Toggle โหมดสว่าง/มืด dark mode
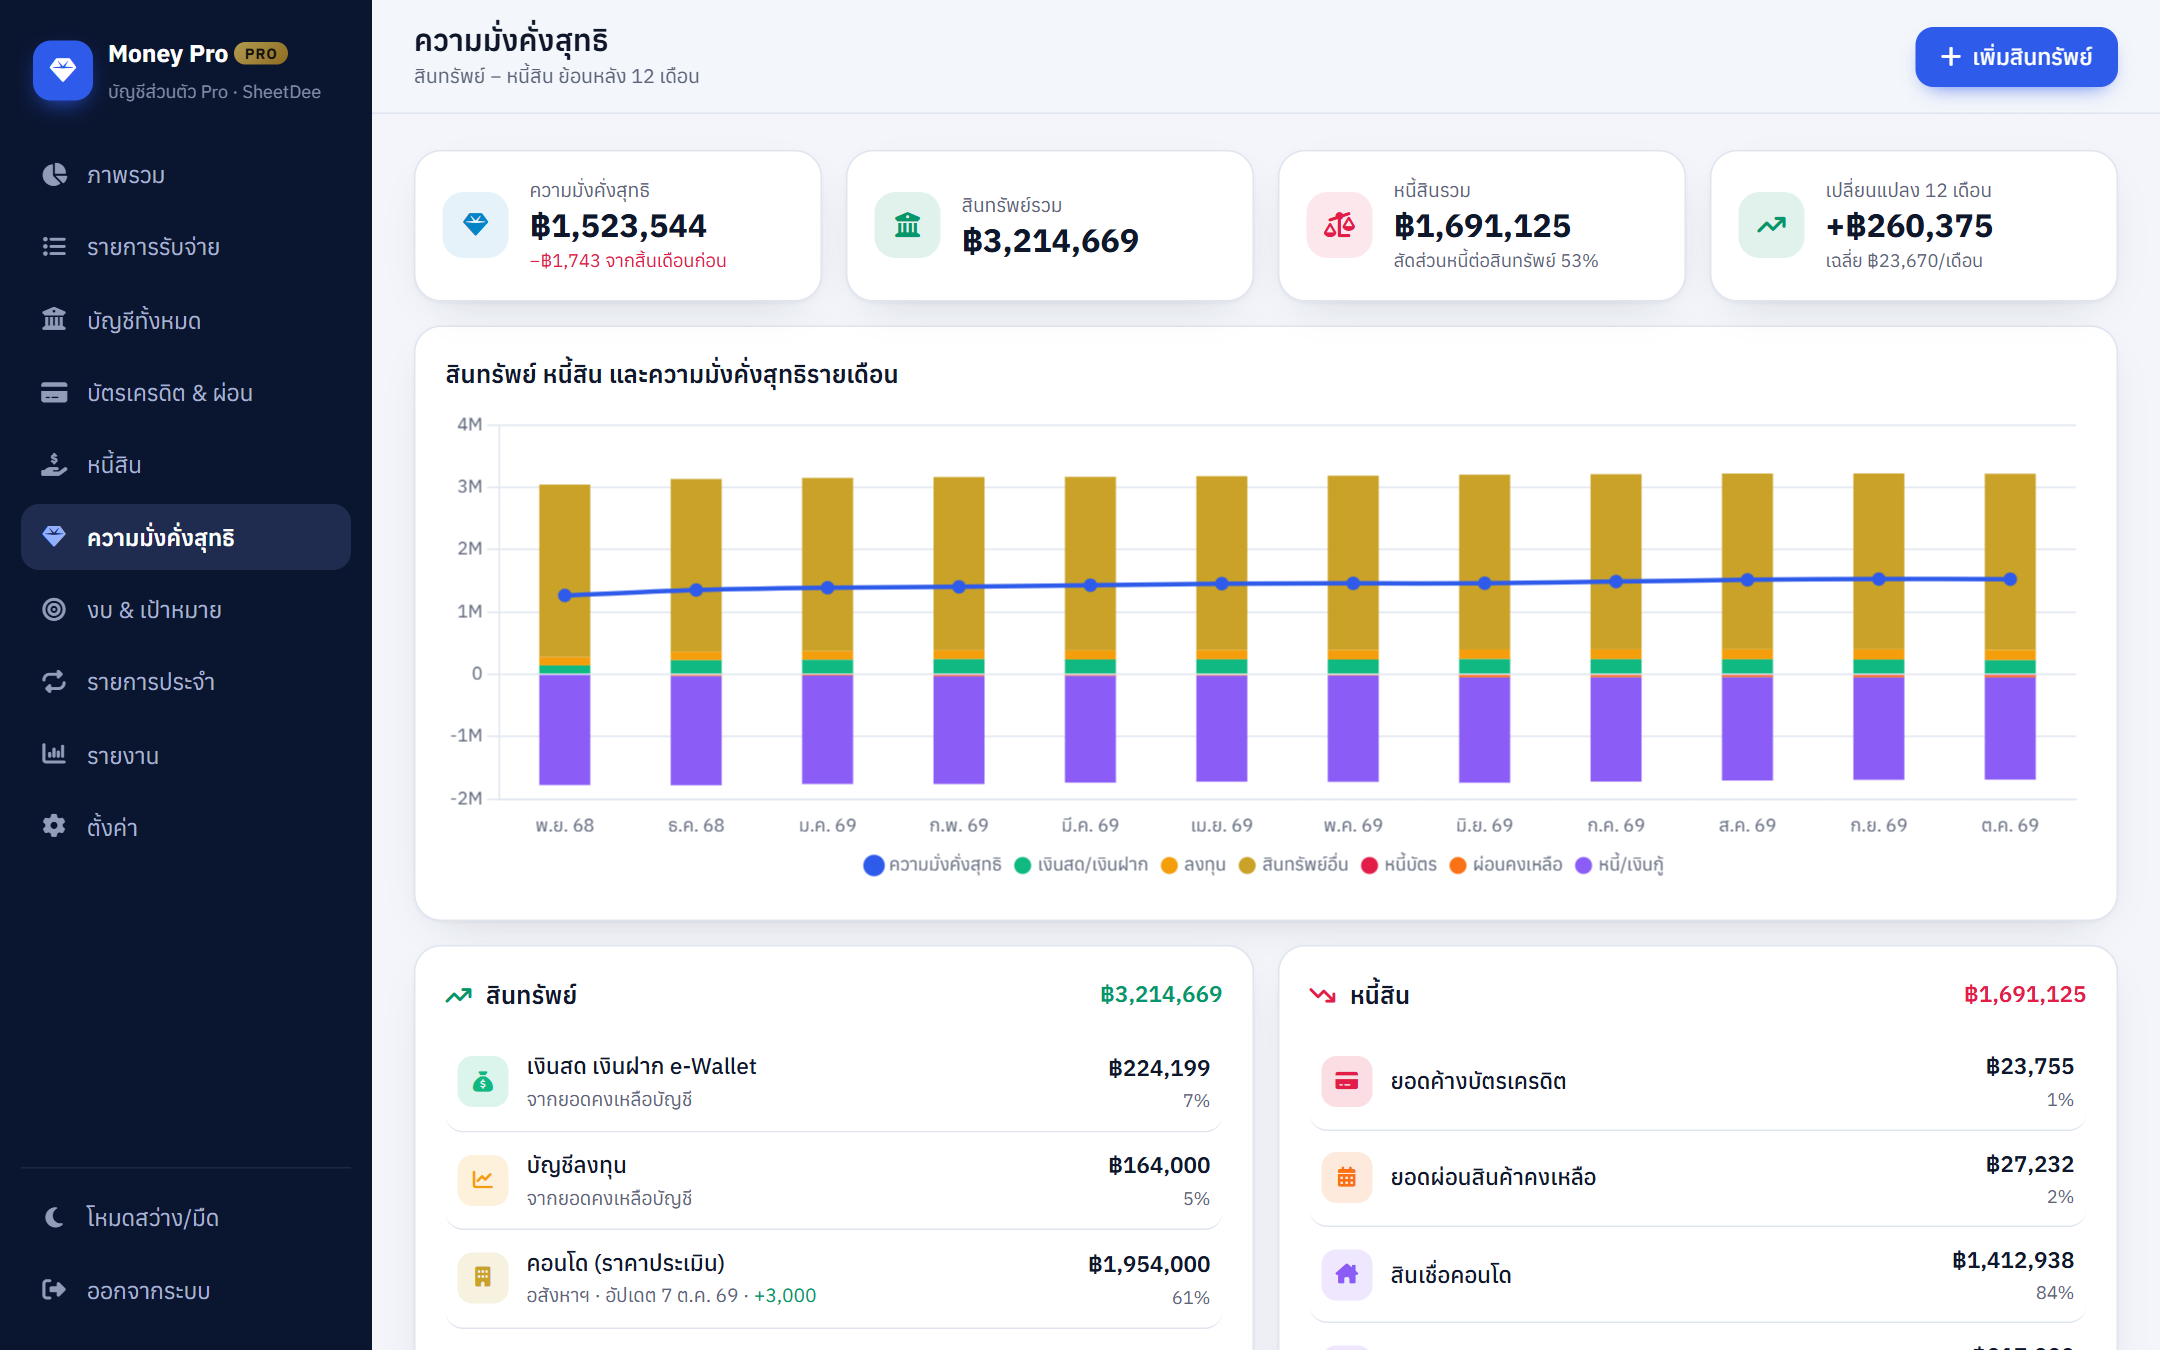This screenshot has height=1350, width=2160. pos(186,1217)
